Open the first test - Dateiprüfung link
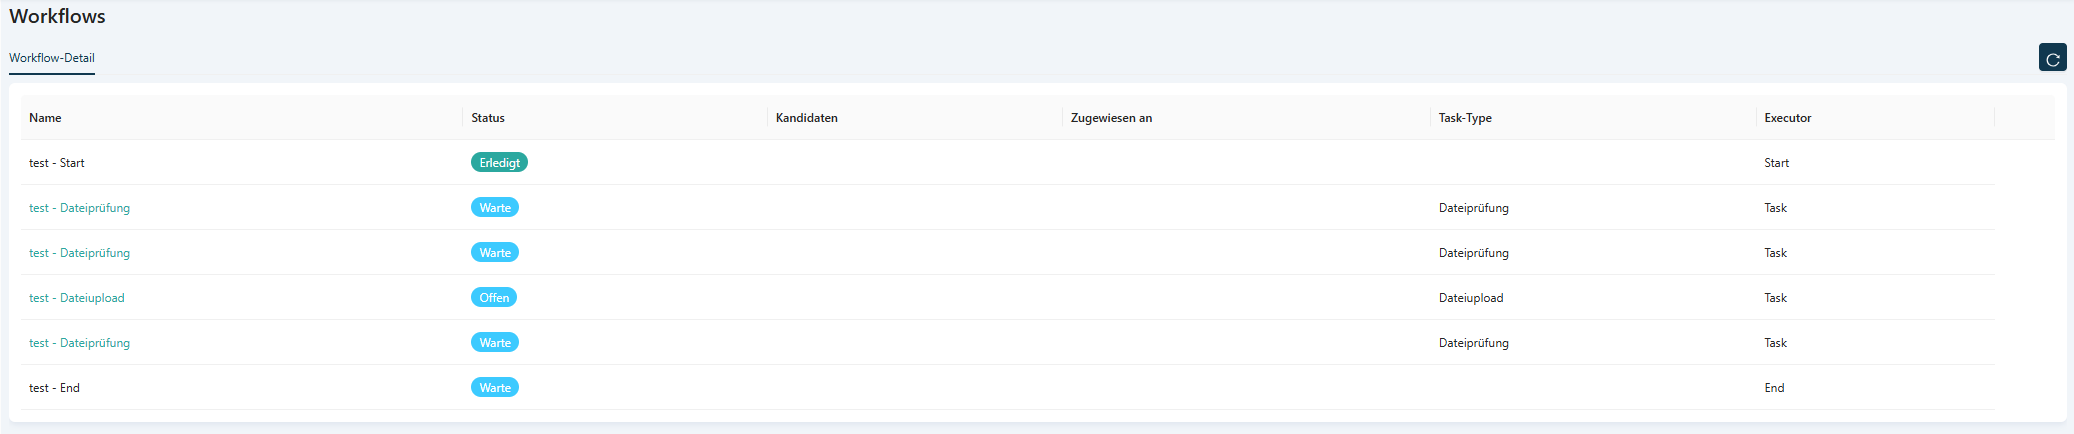 coord(79,208)
